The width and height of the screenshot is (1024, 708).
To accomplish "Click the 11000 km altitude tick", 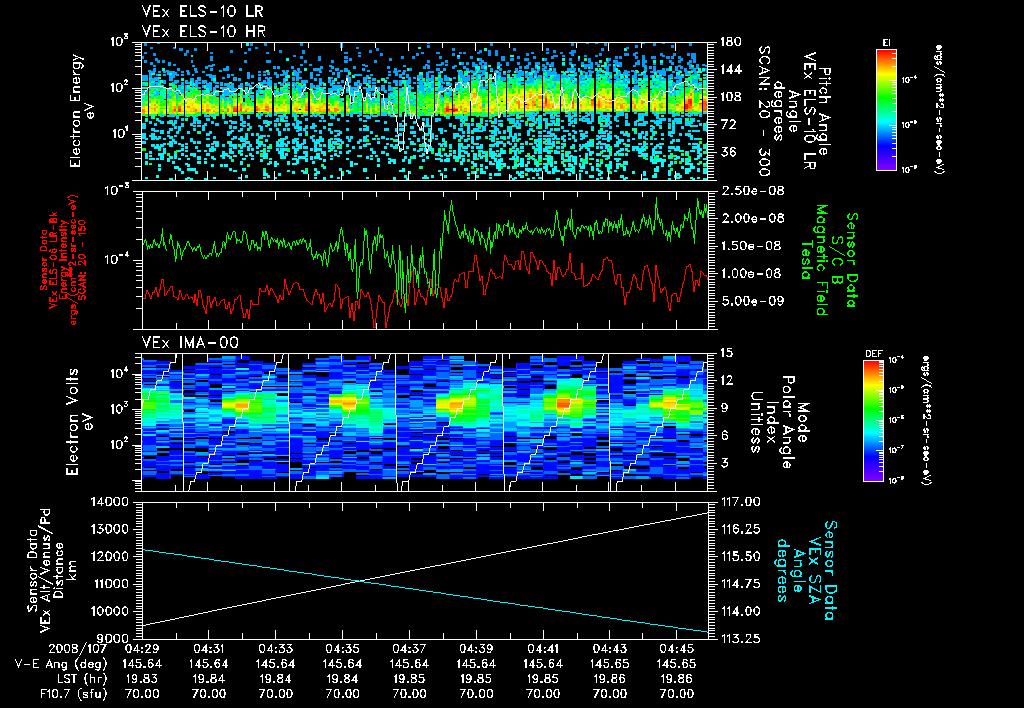I will (110, 584).
